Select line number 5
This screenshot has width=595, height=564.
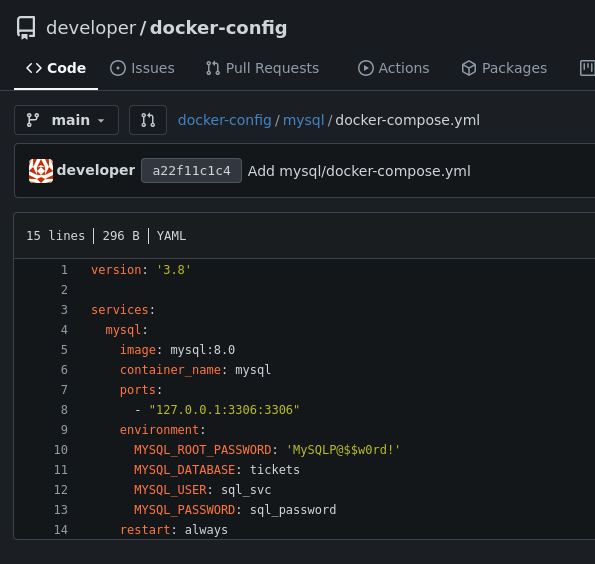(64, 350)
